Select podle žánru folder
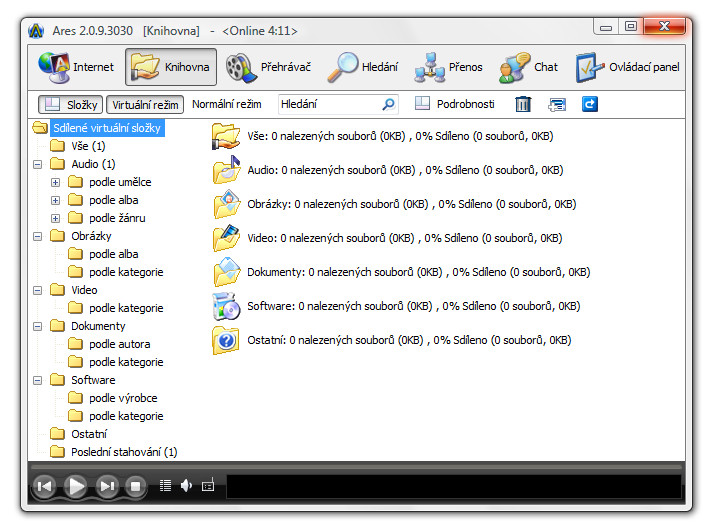Viewport: 712px width, 529px height. click(117, 218)
